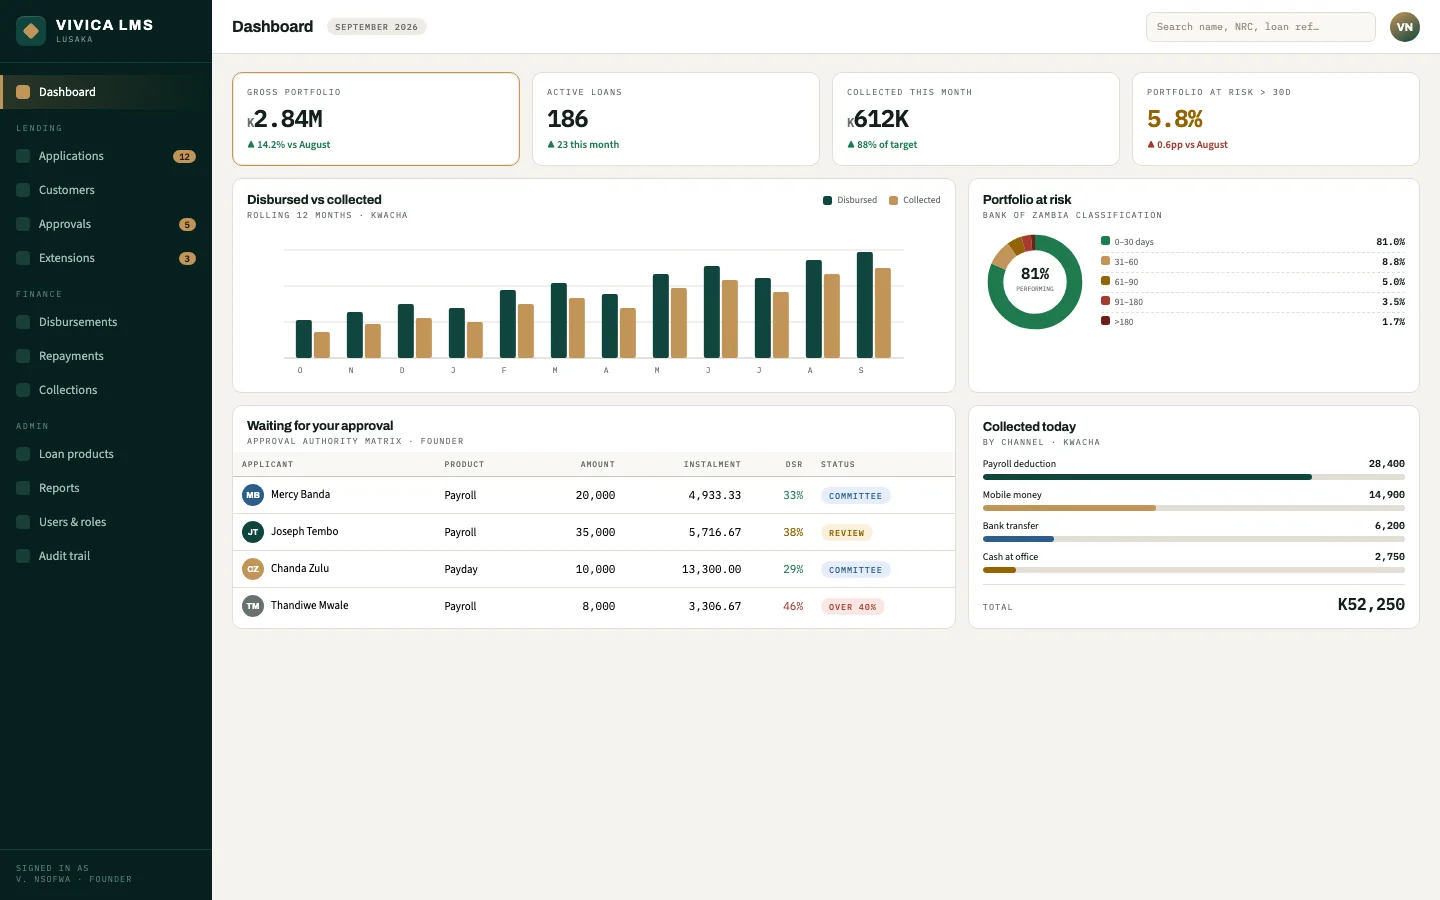Open the Repayments section label
Viewport: 1440px width, 900px height.
[x=71, y=356]
